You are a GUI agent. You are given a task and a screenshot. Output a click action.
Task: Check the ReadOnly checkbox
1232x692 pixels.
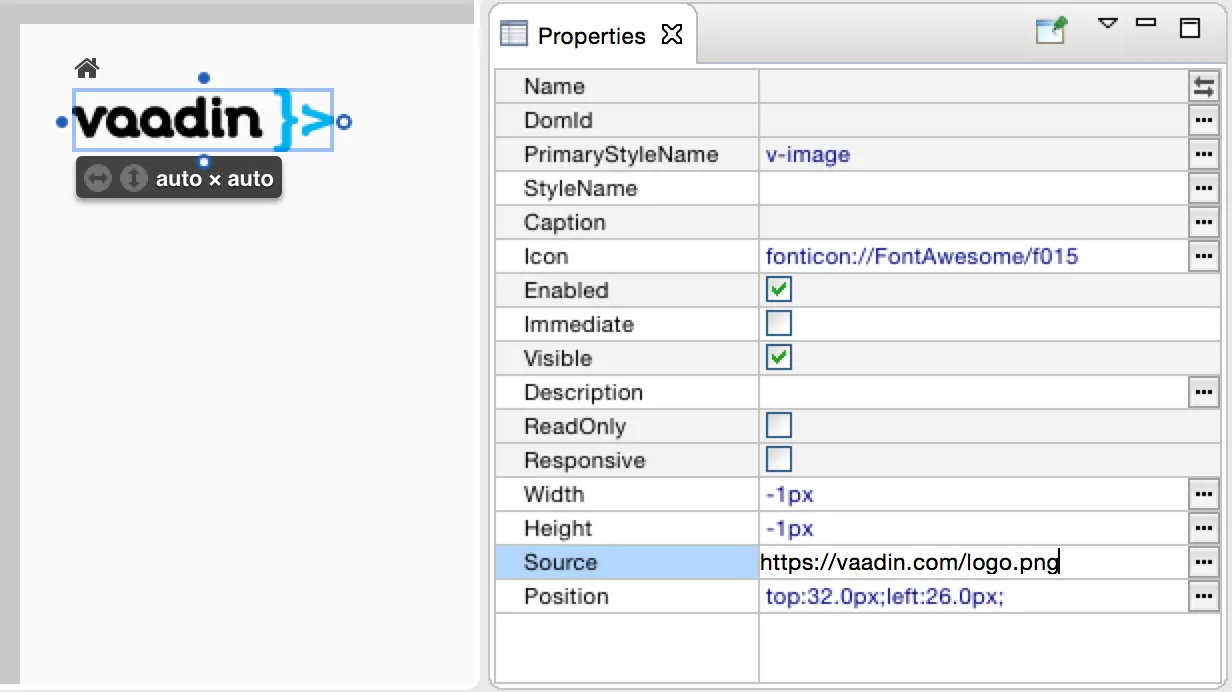(778, 425)
